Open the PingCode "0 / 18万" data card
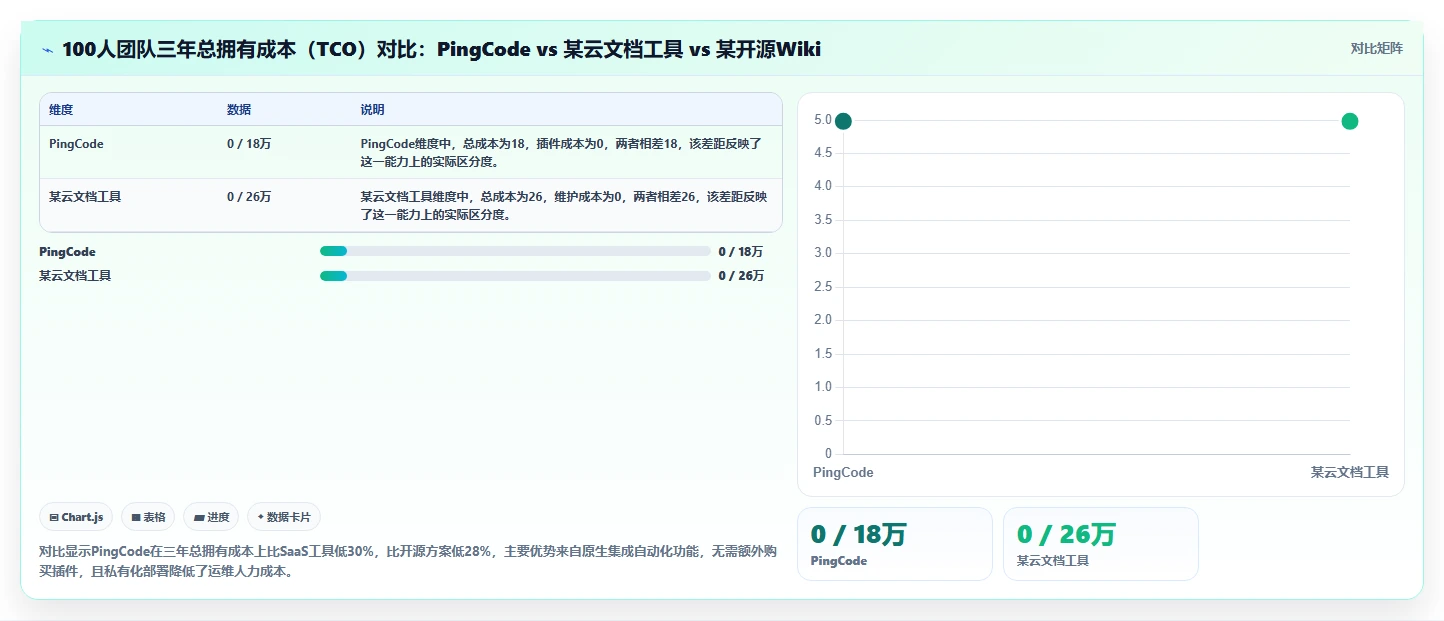Image resolution: width=1444 pixels, height=621 pixels. (895, 543)
